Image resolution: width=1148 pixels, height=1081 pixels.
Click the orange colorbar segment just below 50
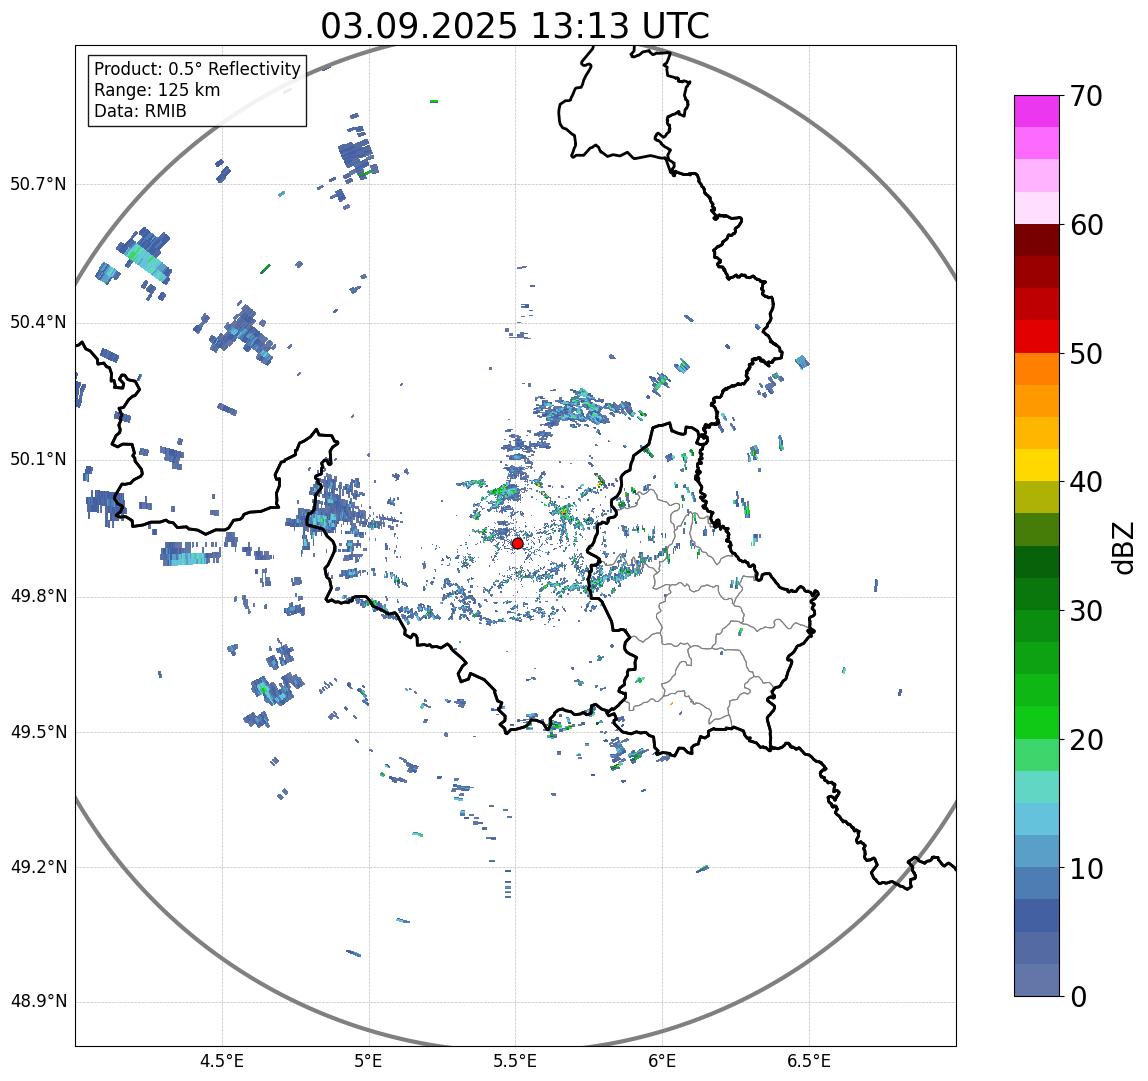[1037, 368]
